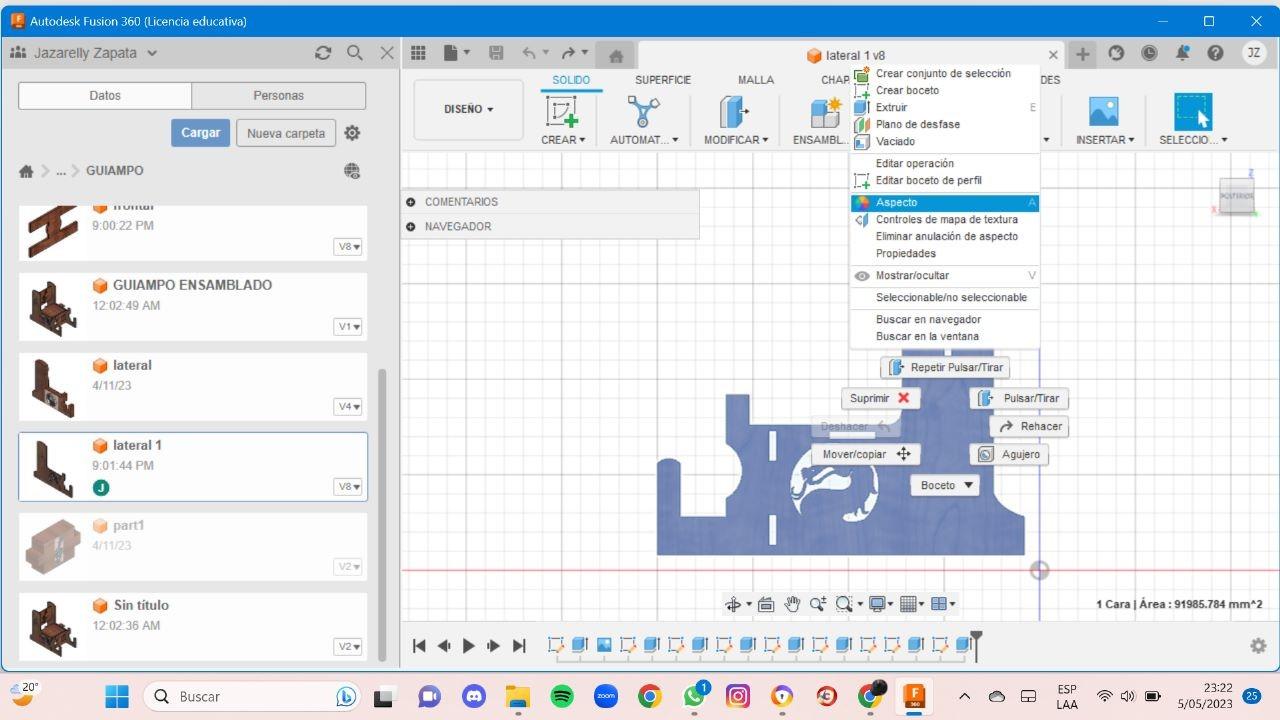Viewport: 1280px width, 720px height.
Task: Click the Create Sketch toolbar icon
Action: [x=562, y=111]
